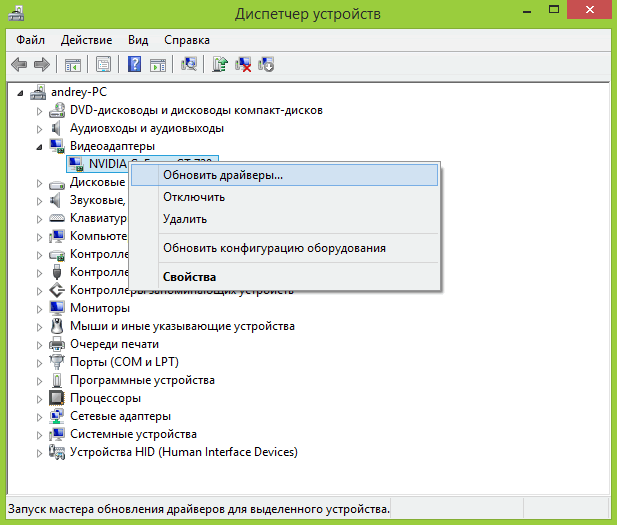Open the Справка menu
This screenshot has width=617, height=525.
187,40
